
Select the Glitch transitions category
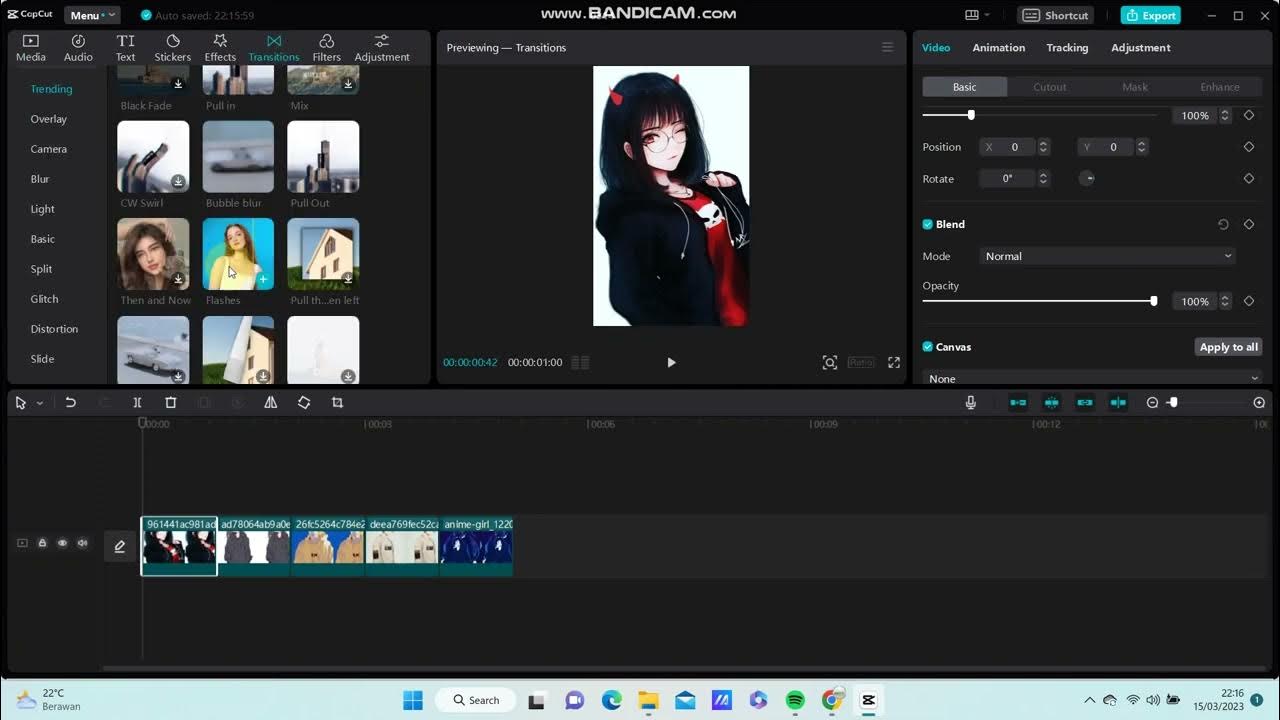coord(44,299)
